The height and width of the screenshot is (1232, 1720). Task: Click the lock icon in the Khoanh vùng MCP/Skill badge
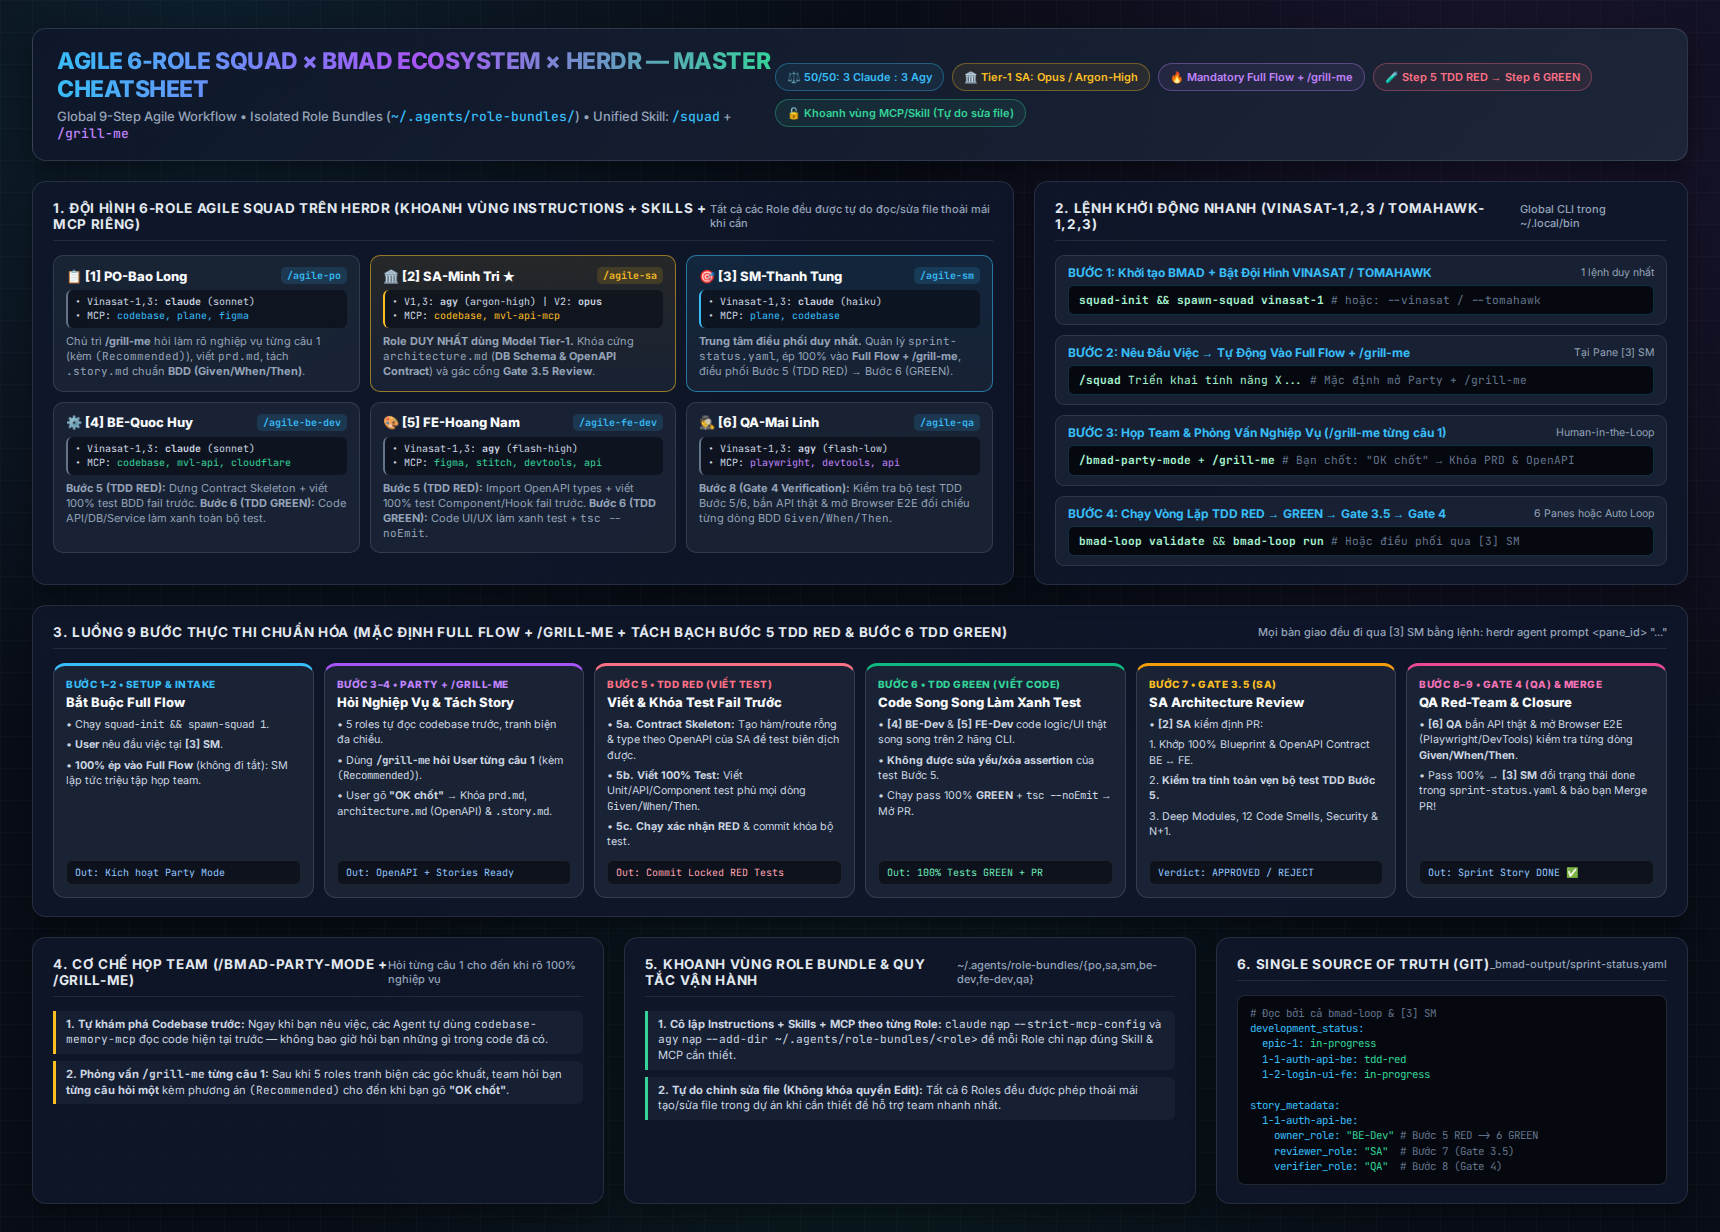click(x=794, y=114)
